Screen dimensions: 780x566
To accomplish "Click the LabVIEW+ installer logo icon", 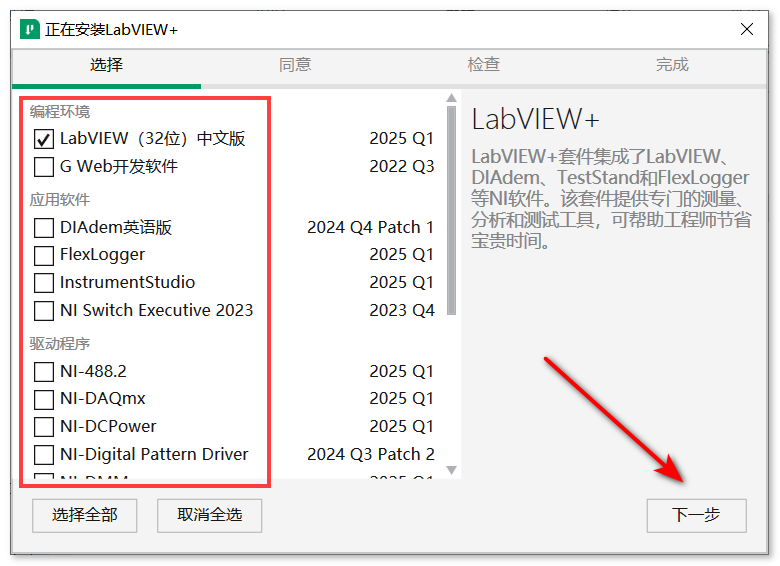I will (29, 29).
